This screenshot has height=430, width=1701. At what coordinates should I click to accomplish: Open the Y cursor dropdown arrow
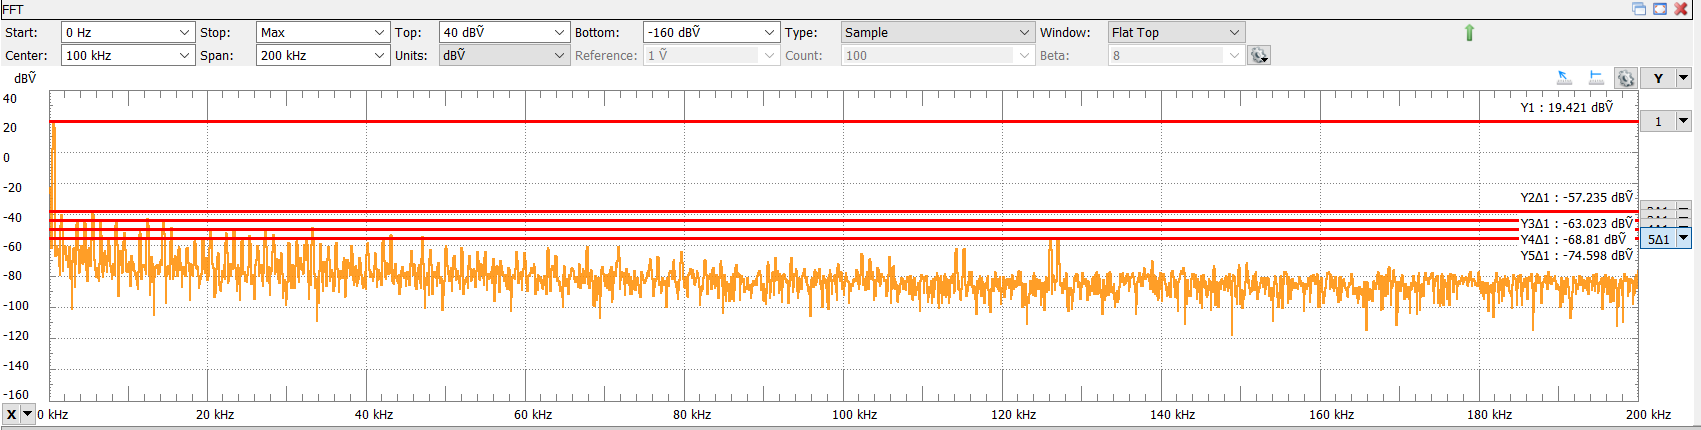pyautogui.click(x=1683, y=78)
